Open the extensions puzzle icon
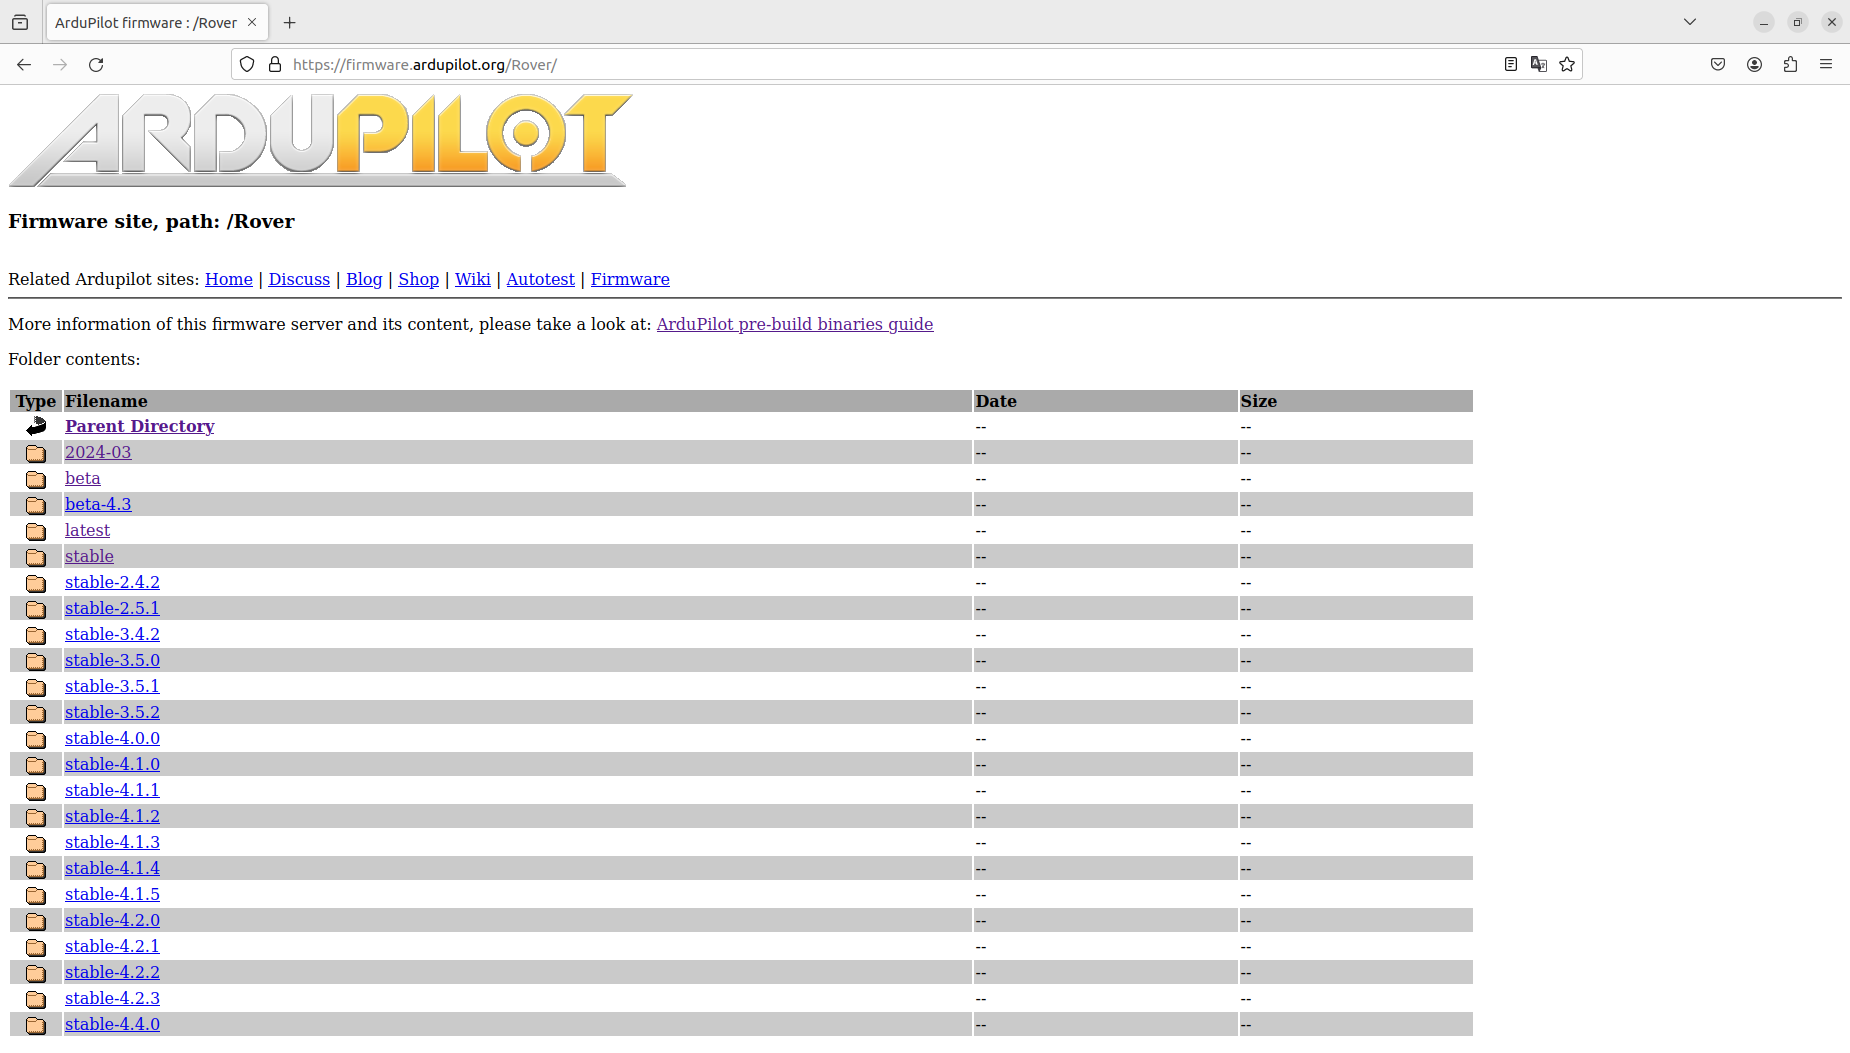 coord(1790,65)
